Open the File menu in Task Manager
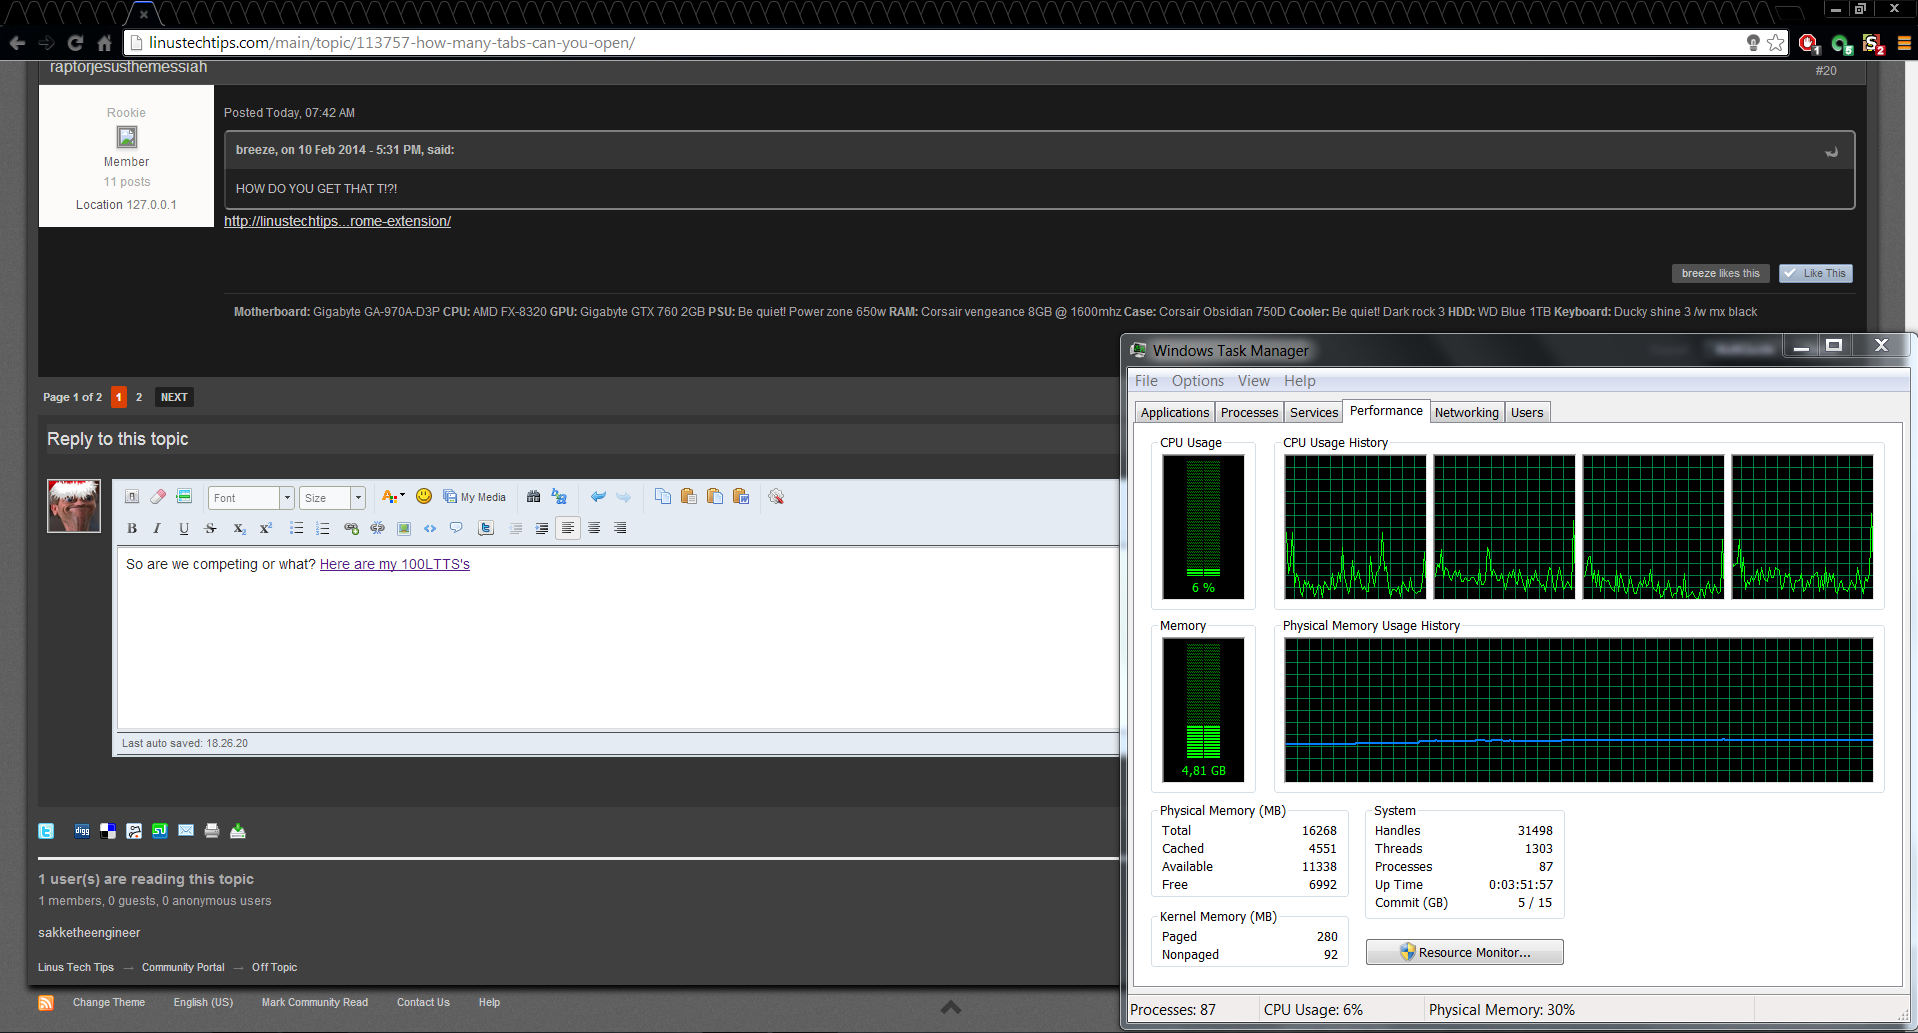Screen dimensions: 1918x1033 point(1146,381)
